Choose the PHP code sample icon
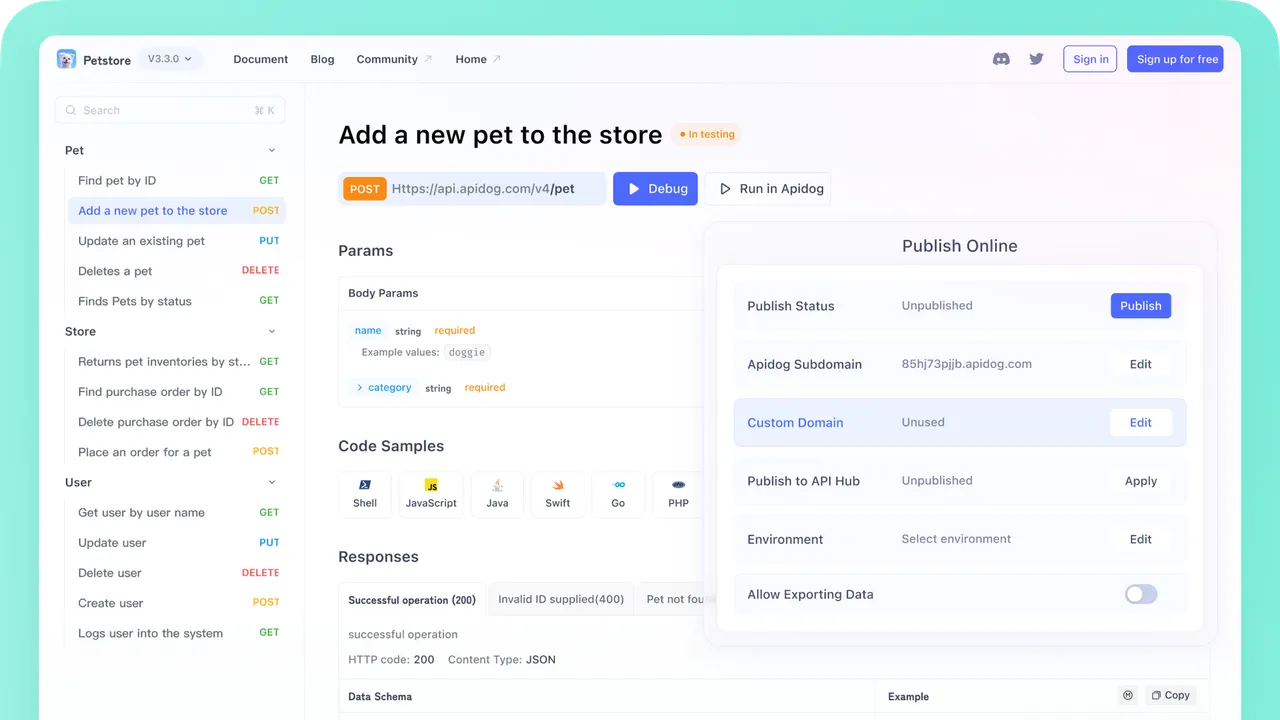1280x720 pixels. point(679,485)
